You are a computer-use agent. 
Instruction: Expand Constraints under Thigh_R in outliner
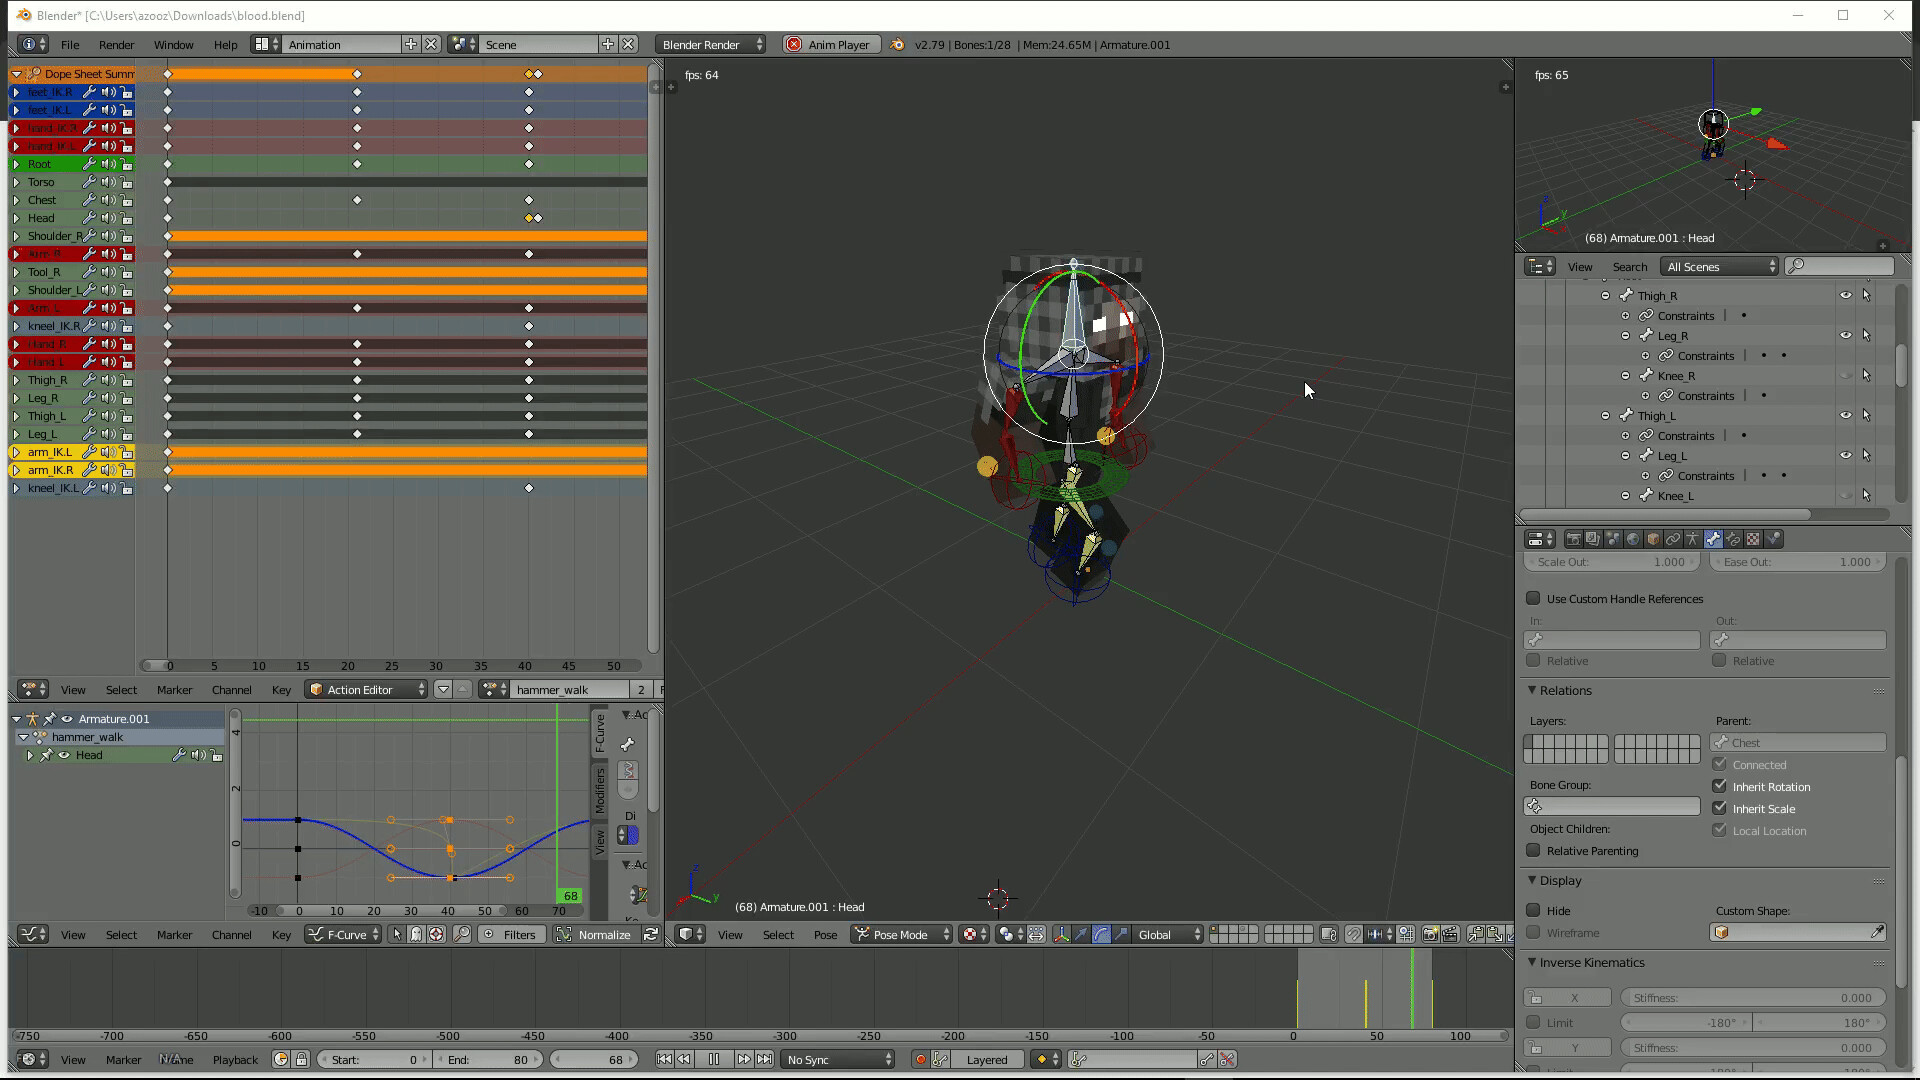click(1625, 315)
